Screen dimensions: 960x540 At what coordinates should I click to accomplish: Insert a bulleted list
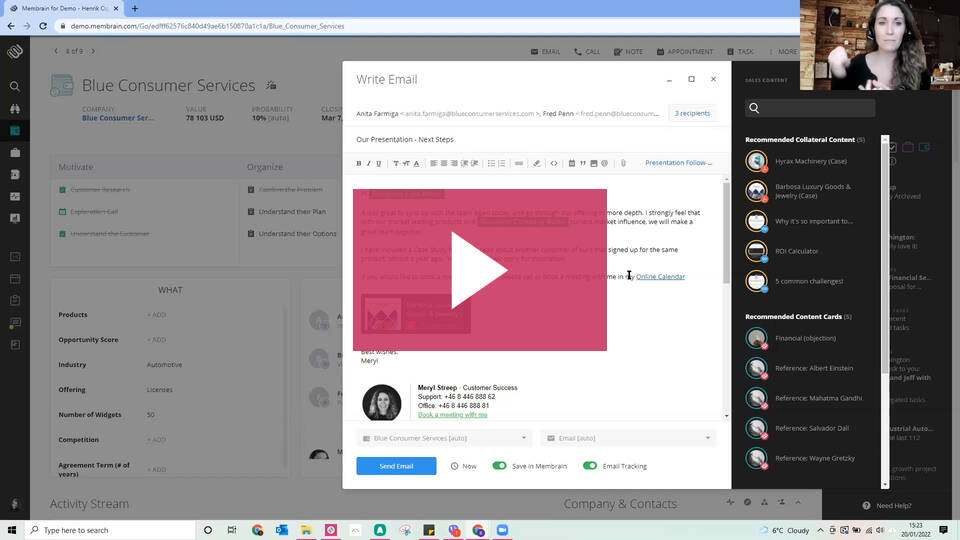click(x=491, y=163)
